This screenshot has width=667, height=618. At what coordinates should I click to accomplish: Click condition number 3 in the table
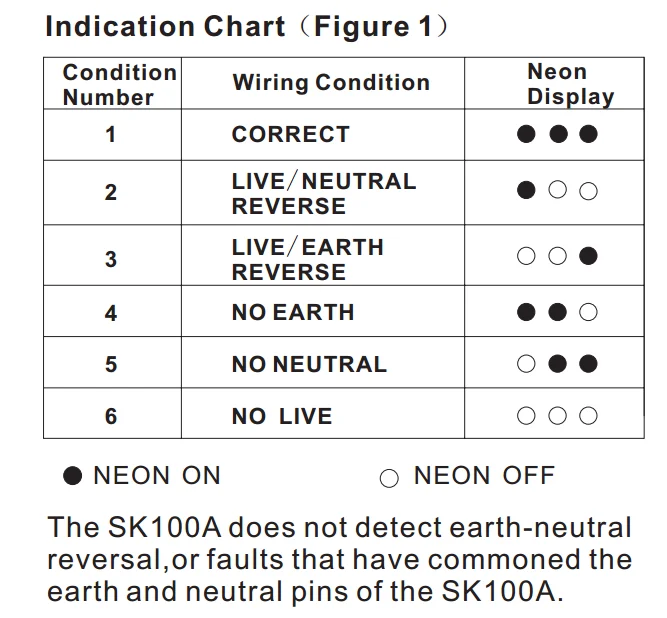click(111, 259)
